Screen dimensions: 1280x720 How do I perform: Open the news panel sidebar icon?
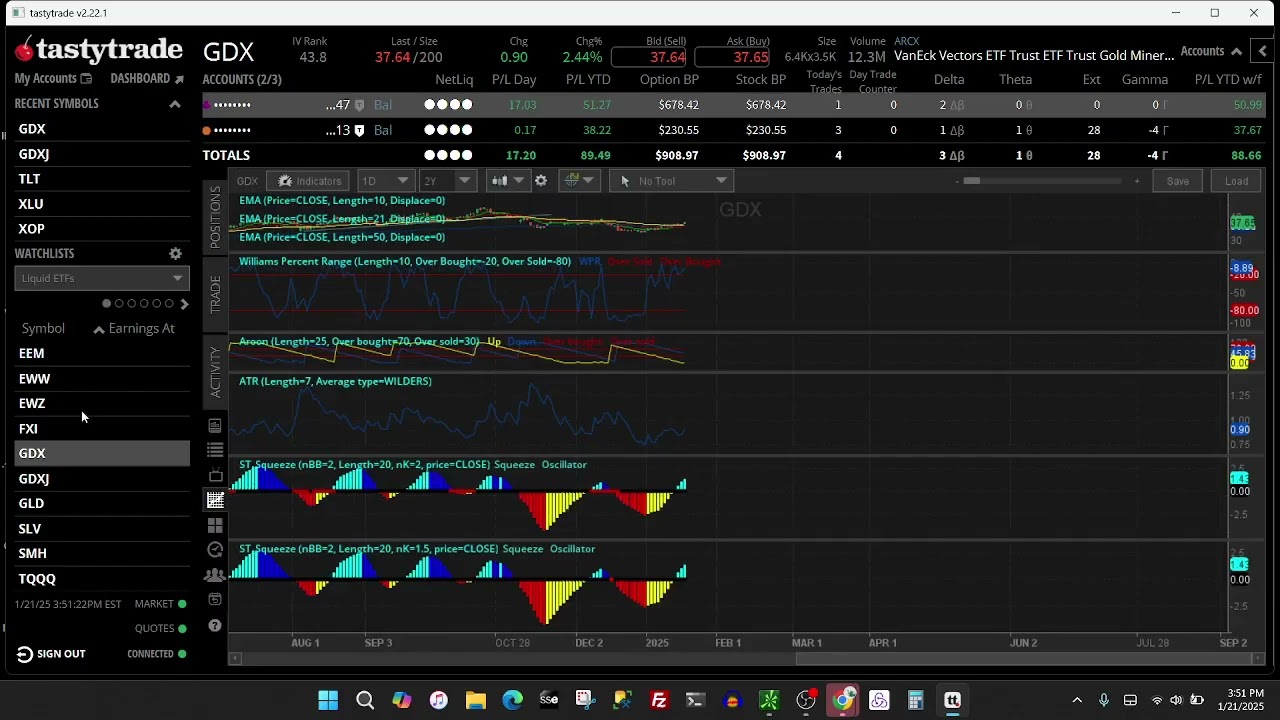[215, 426]
